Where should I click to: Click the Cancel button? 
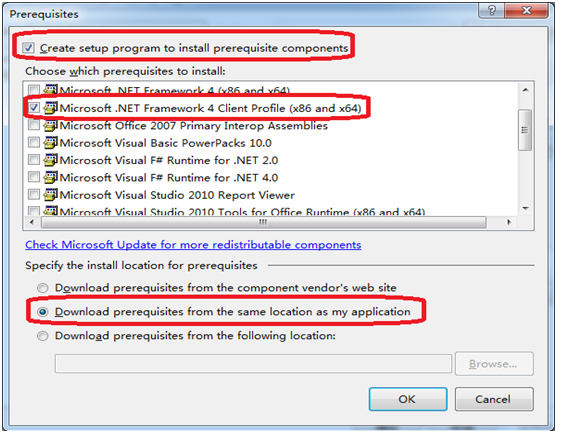pos(494,399)
